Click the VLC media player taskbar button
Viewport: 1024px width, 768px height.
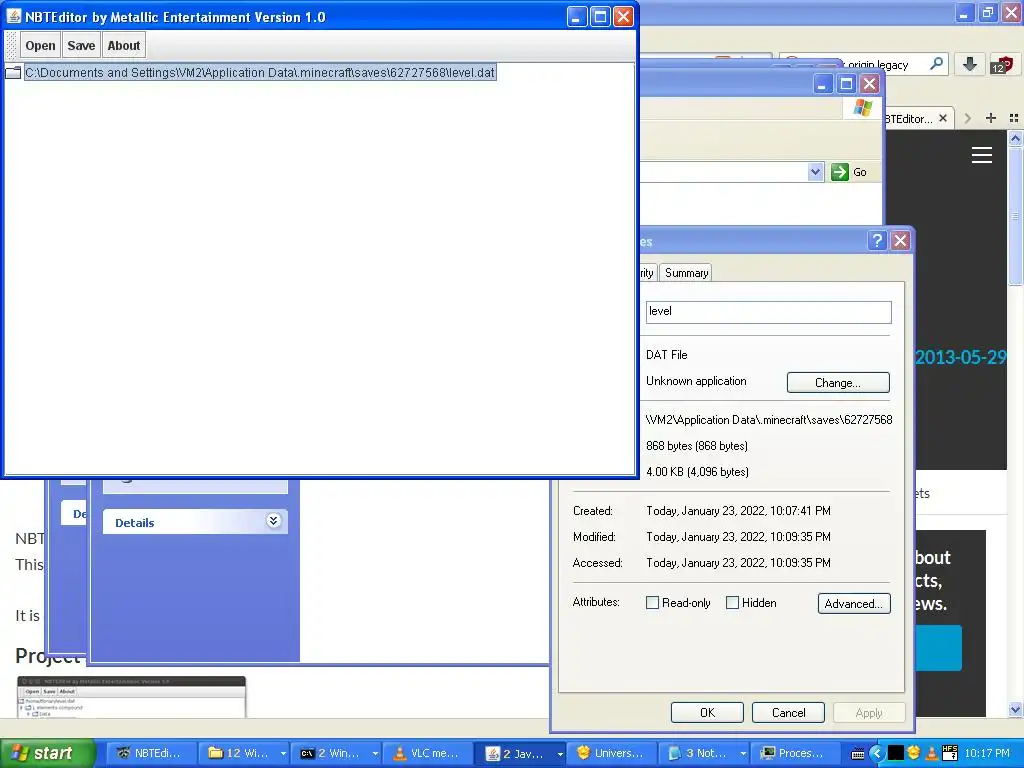426,753
